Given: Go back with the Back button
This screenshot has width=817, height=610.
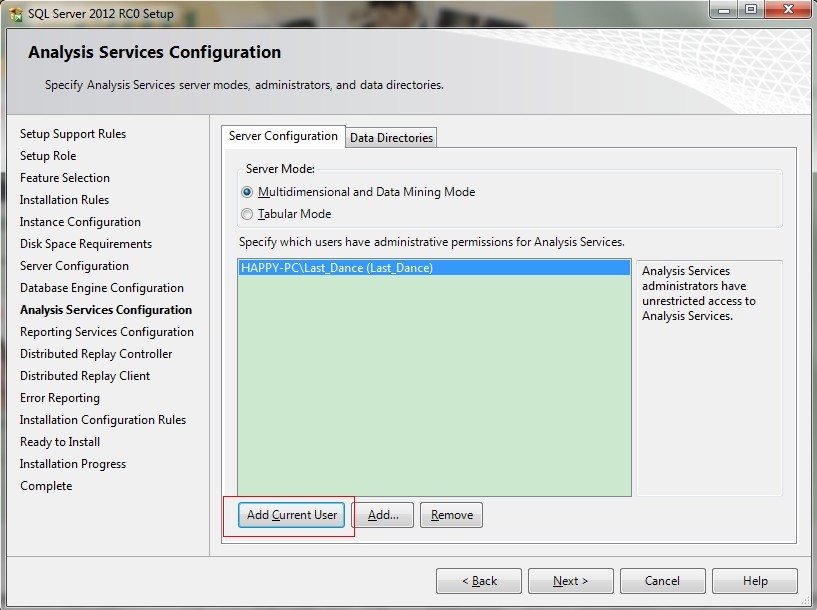Looking at the screenshot, I should [479, 581].
